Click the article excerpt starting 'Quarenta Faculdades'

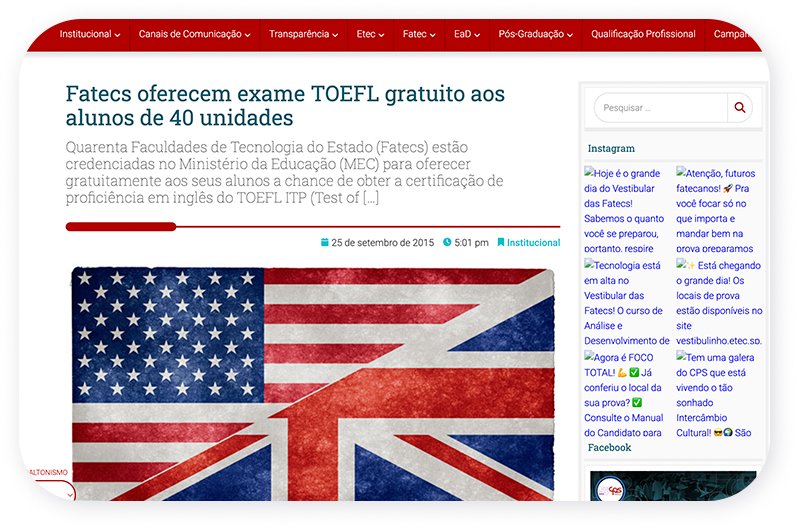click(x=285, y=172)
